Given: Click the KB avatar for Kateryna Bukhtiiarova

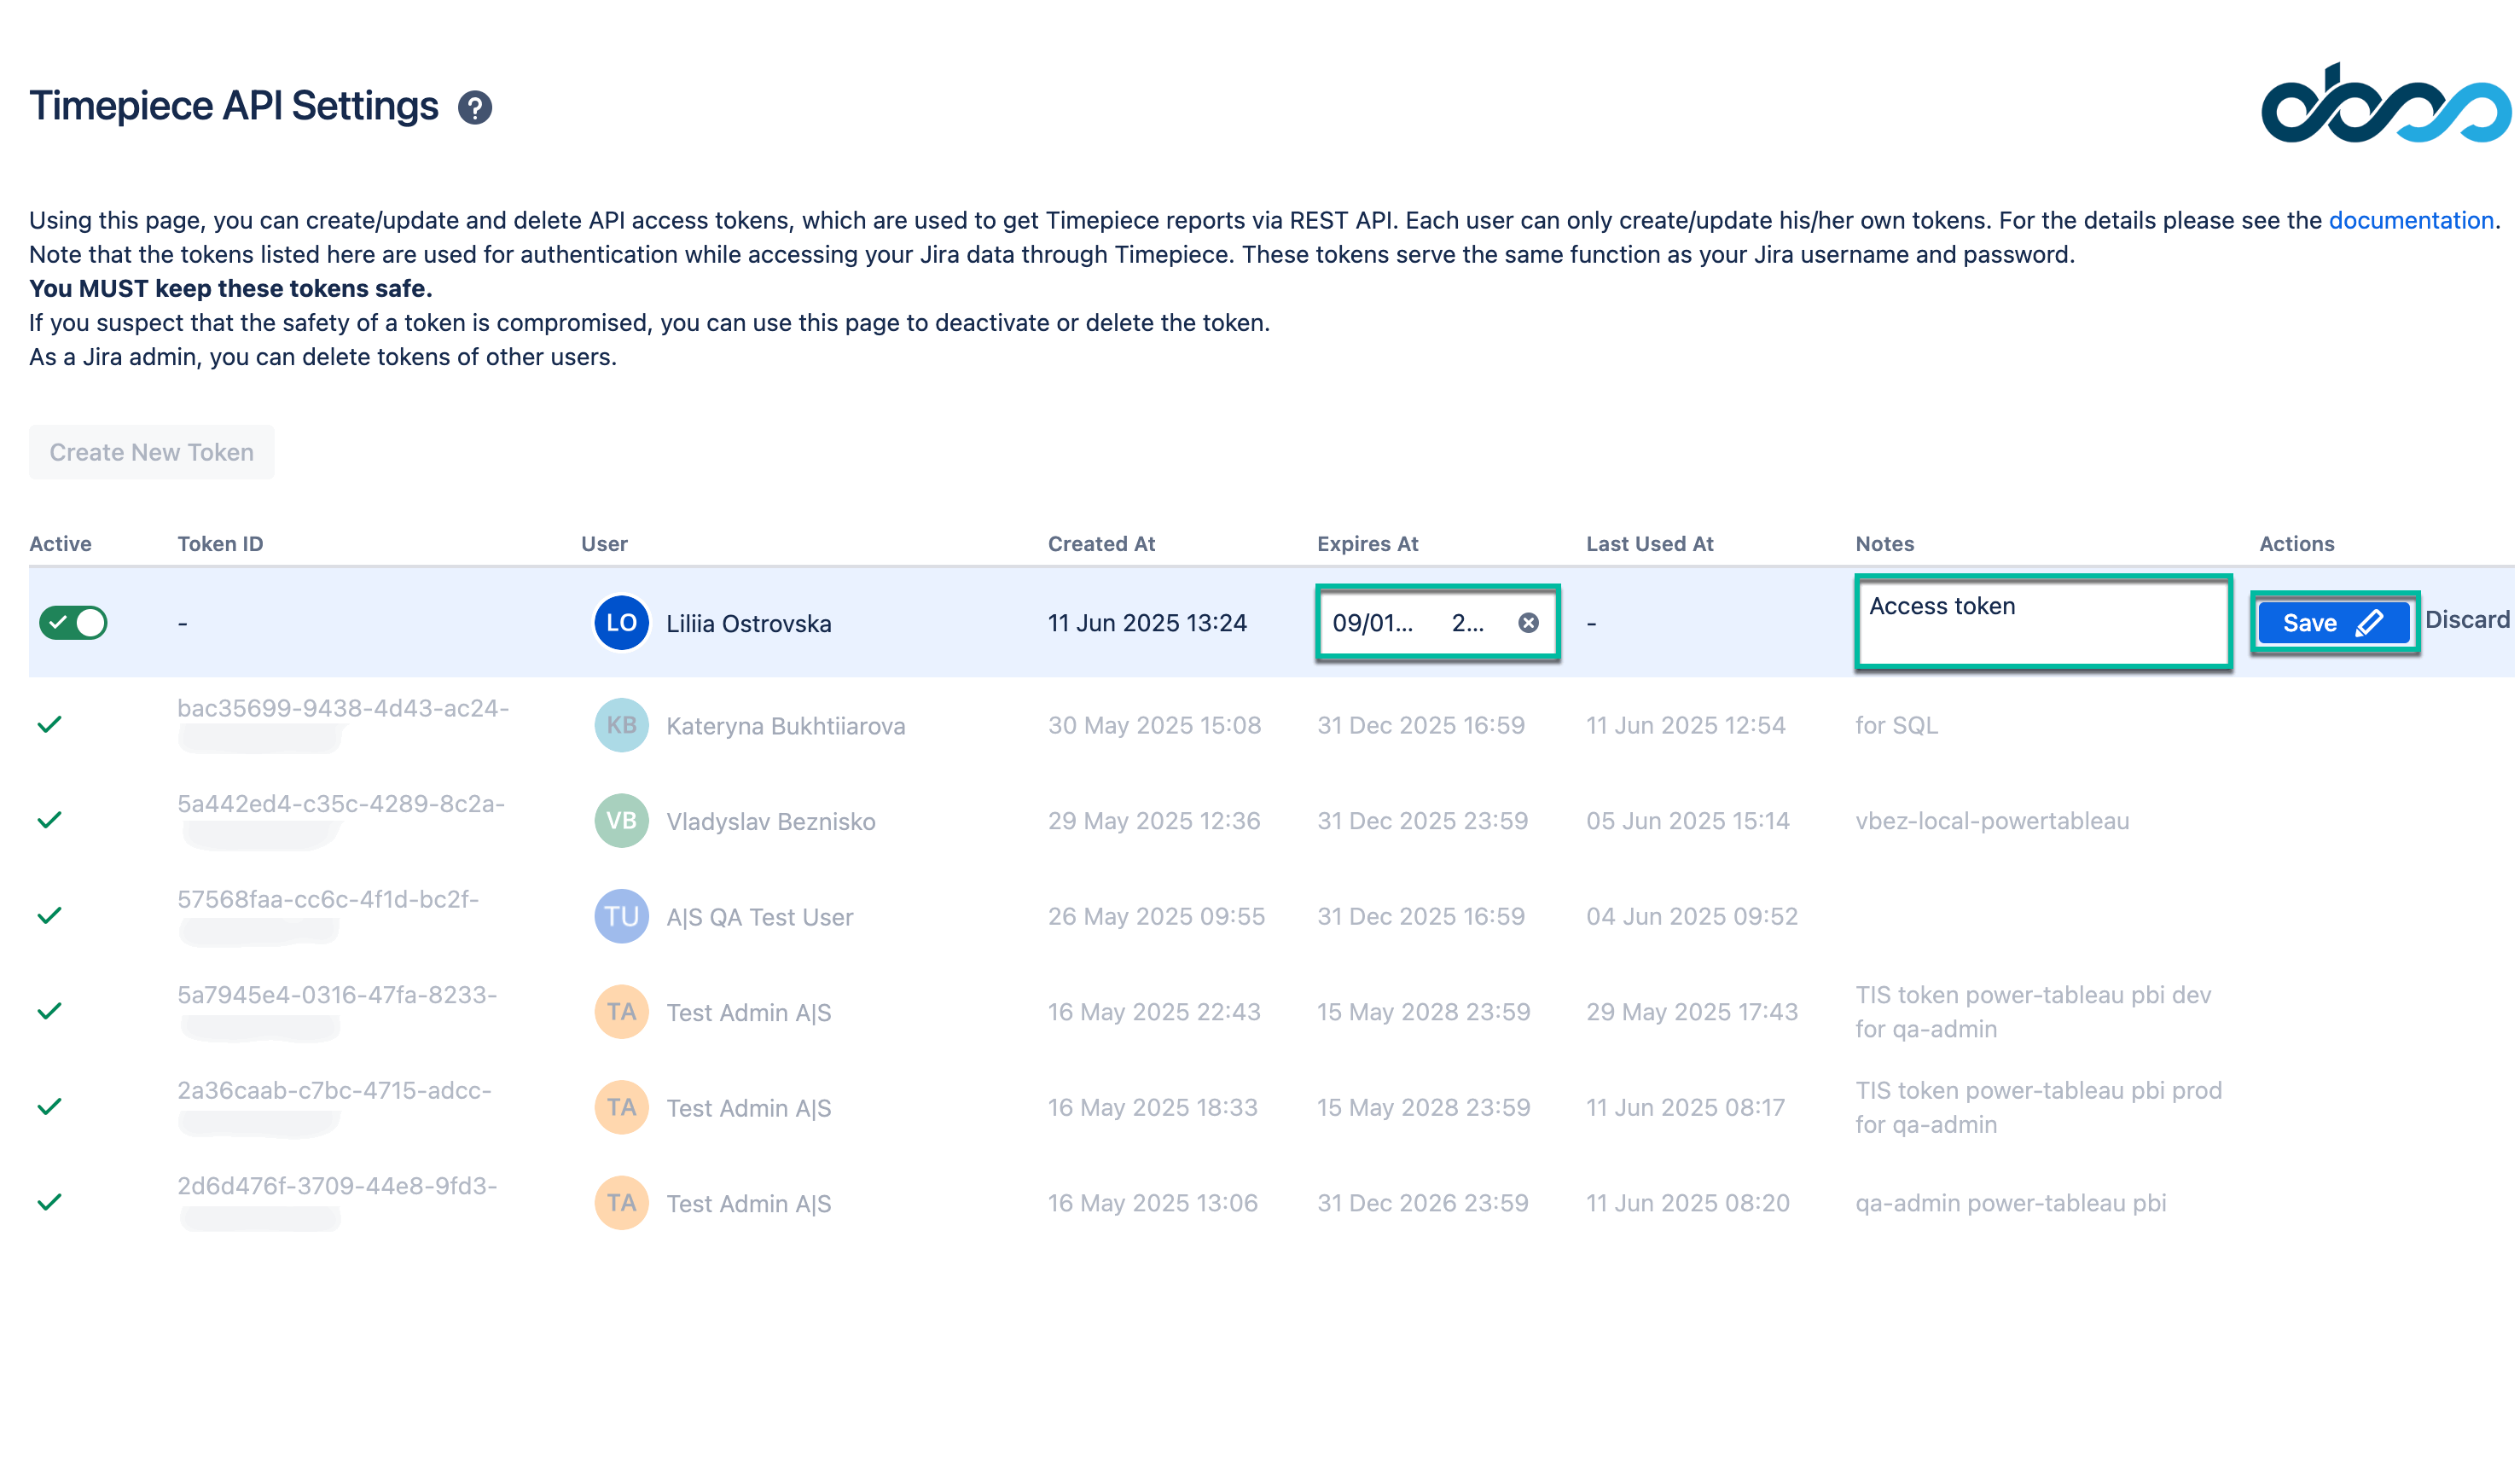Looking at the screenshot, I should (x=621, y=725).
